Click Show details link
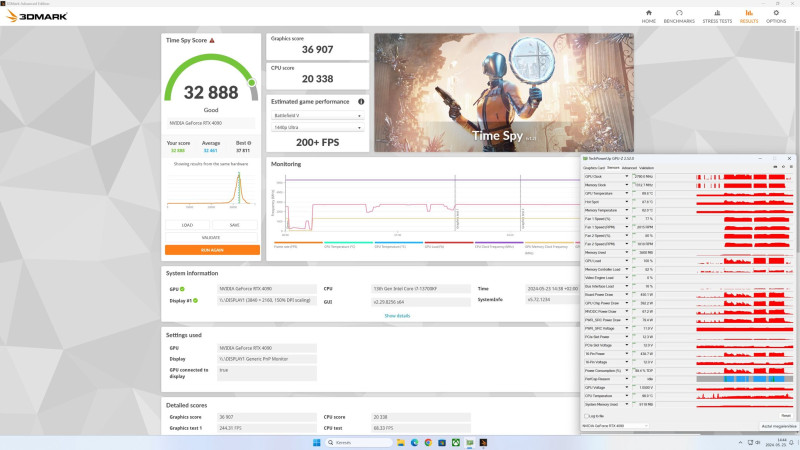This screenshot has height=450, width=800. [x=397, y=316]
